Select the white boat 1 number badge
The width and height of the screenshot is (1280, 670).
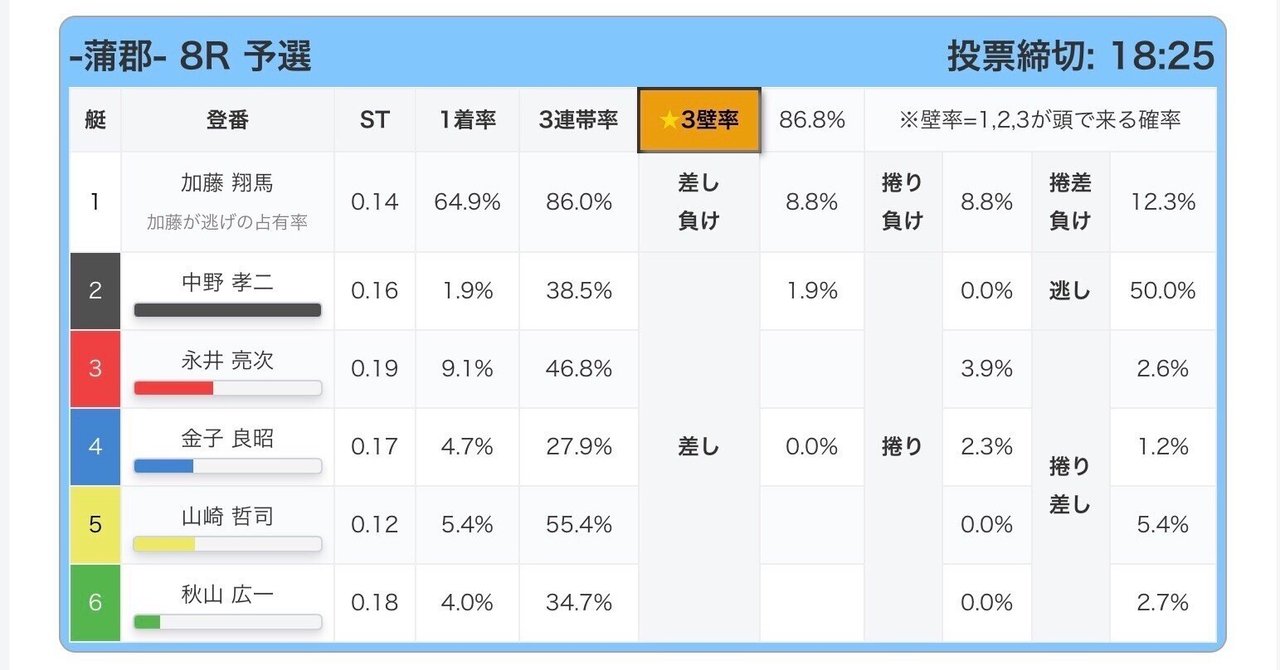tap(95, 200)
